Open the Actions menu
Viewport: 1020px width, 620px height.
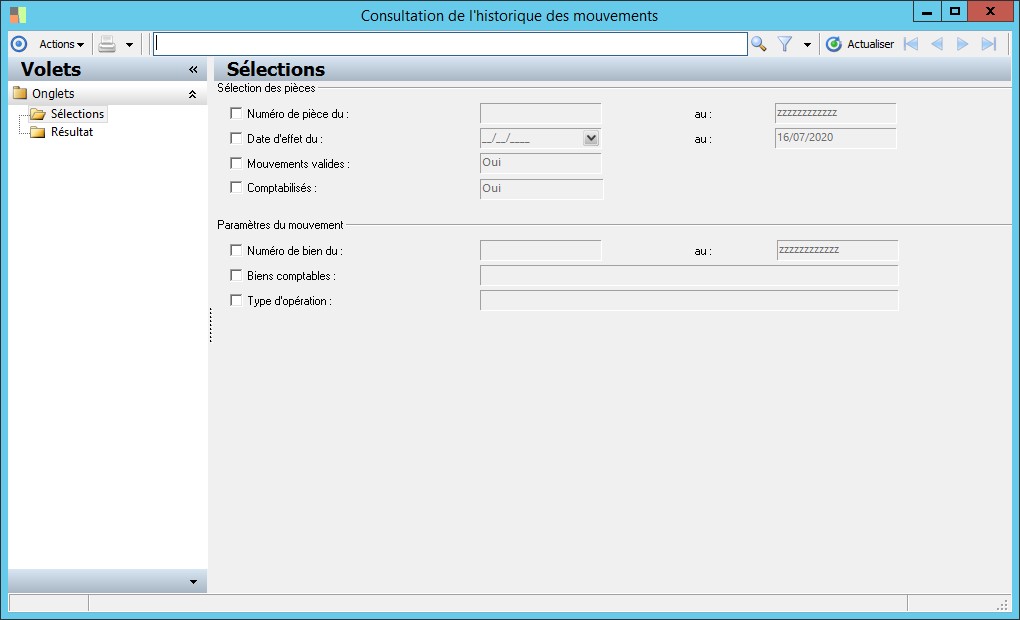[x=61, y=44]
